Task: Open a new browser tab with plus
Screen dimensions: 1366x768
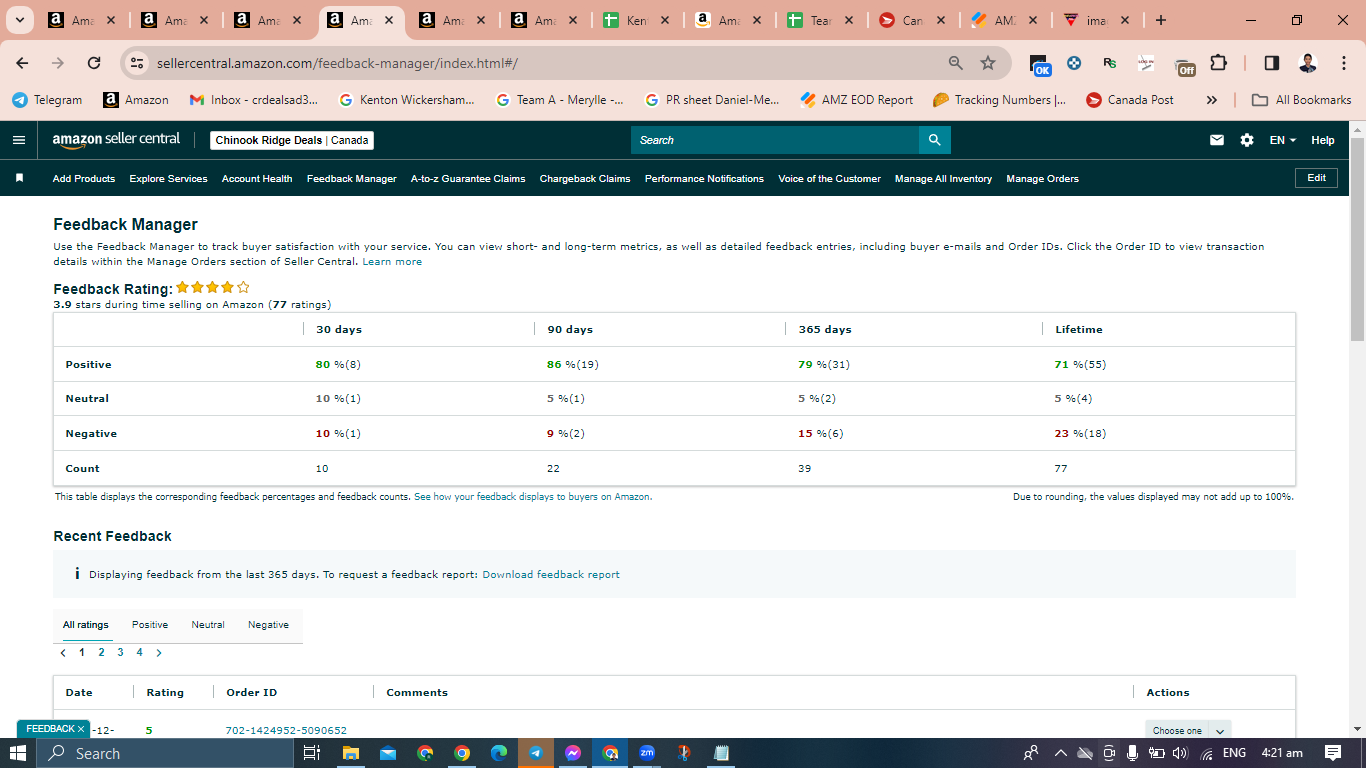Action: pyautogui.click(x=1160, y=20)
